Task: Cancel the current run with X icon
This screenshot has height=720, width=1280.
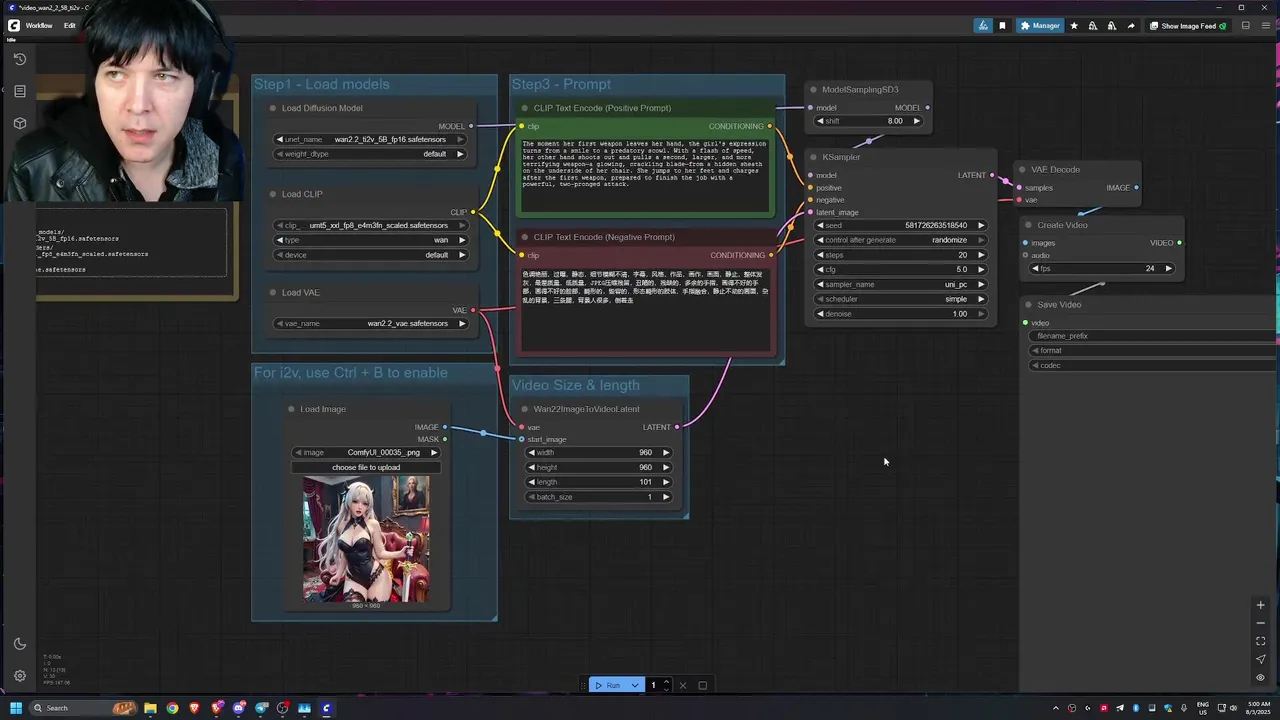Action: 683,685
